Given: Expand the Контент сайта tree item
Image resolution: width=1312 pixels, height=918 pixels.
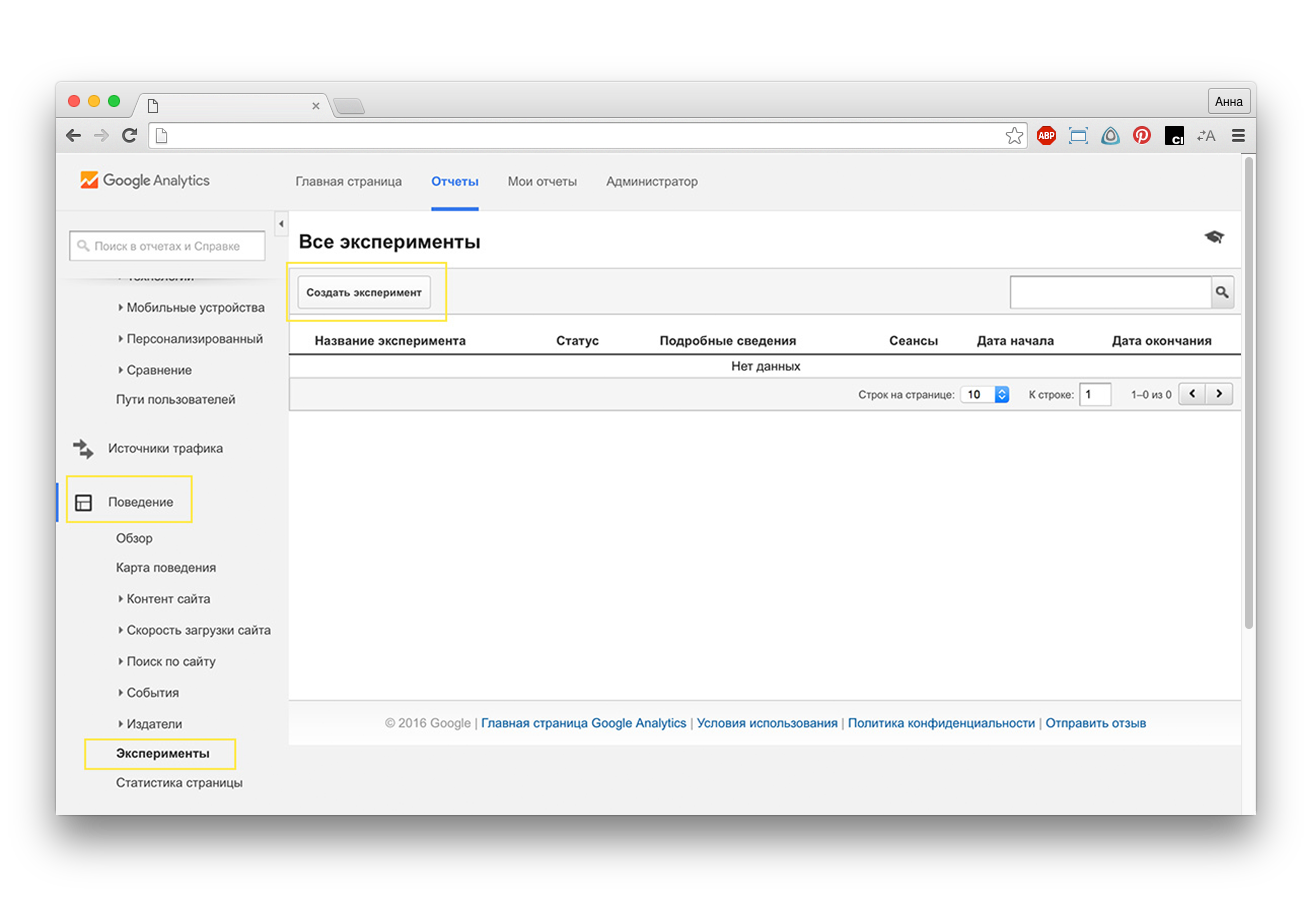Looking at the screenshot, I should (168, 599).
